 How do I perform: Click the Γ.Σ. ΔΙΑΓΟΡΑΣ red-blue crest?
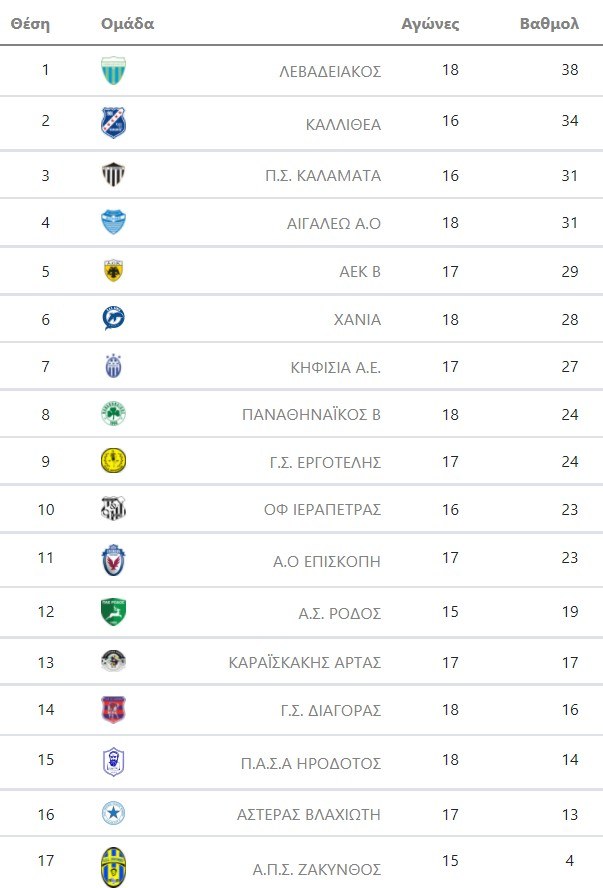point(113,710)
